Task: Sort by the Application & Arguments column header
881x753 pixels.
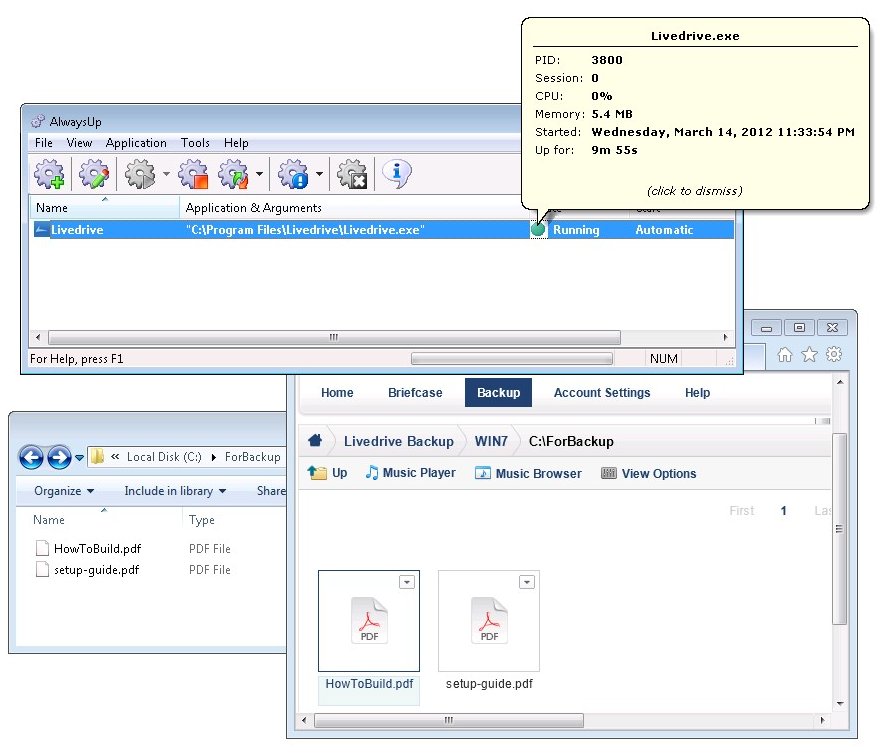Action: (x=354, y=208)
